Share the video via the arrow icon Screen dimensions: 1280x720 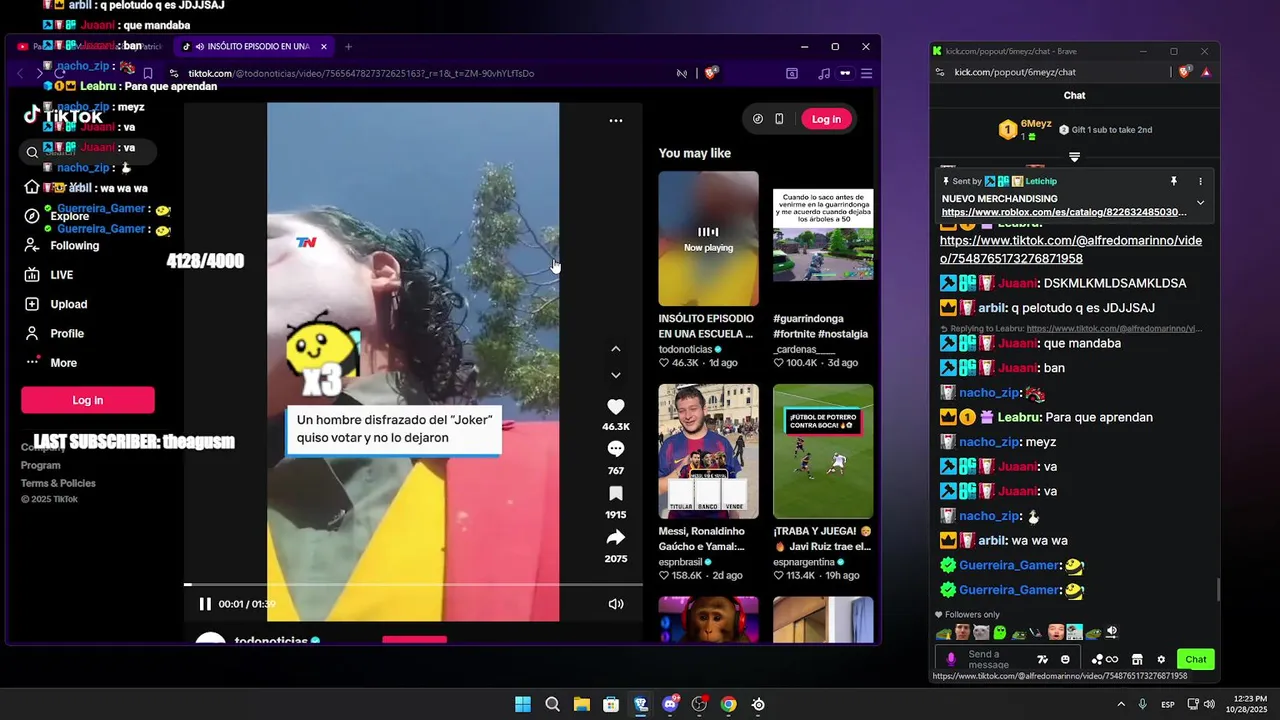click(x=616, y=537)
